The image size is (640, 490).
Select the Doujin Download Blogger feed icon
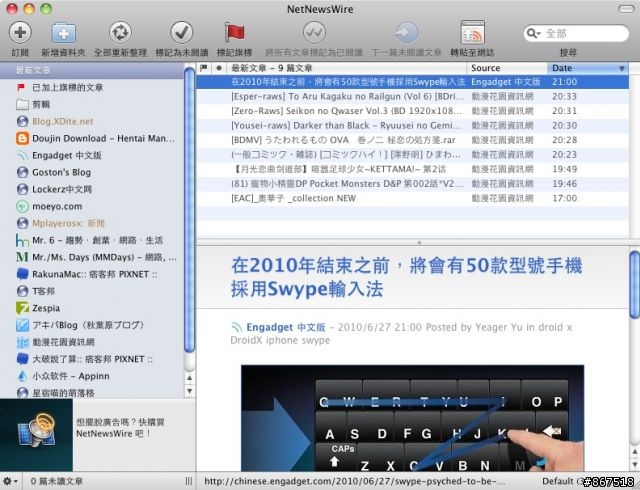coord(22,138)
